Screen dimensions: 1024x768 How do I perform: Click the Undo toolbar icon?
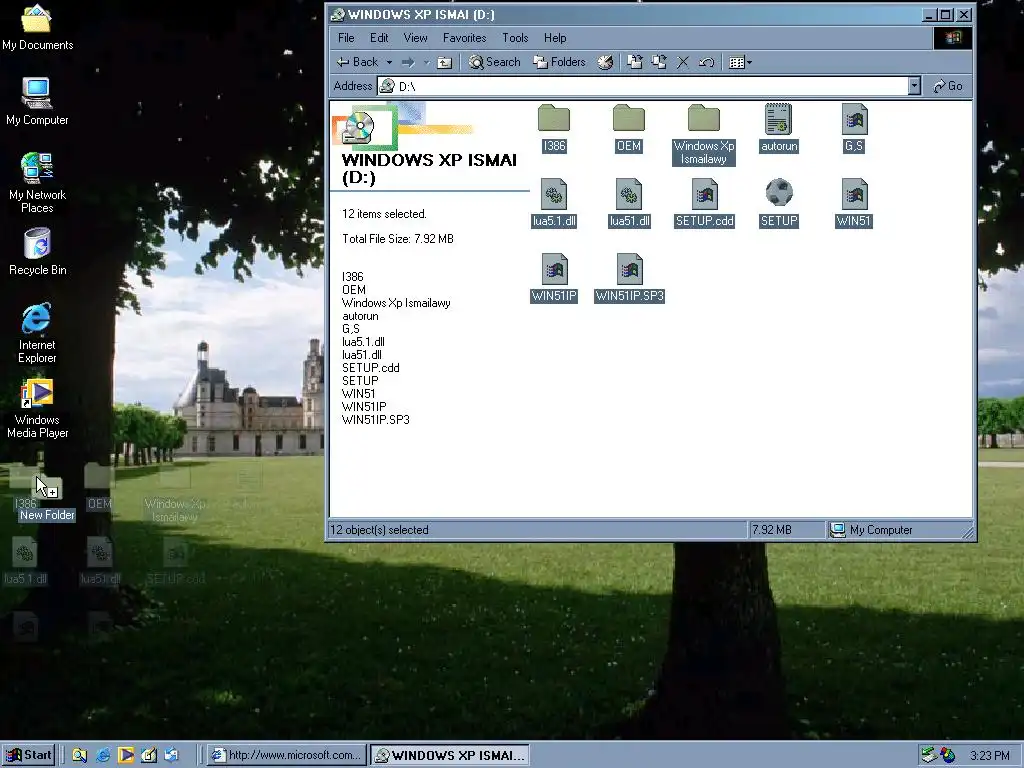pyautogui.click(x=707, y=63)
